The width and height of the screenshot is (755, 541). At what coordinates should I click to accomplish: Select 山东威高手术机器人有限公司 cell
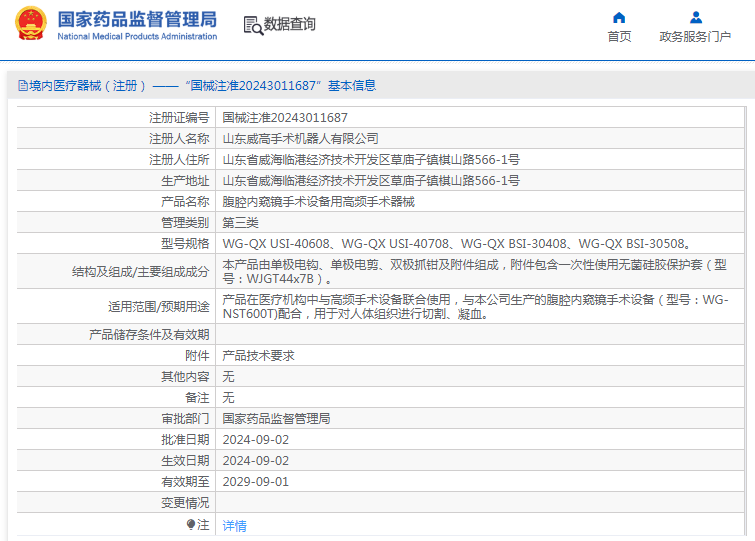[300, 139]
